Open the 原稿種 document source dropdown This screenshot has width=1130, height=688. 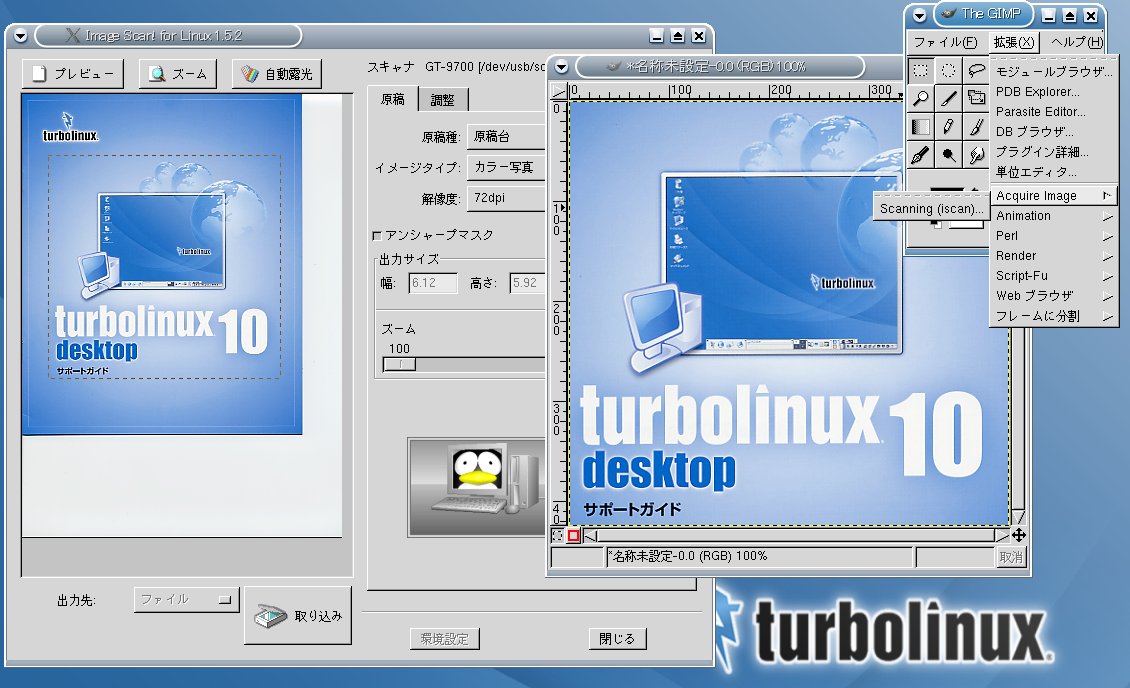point(507,136)
